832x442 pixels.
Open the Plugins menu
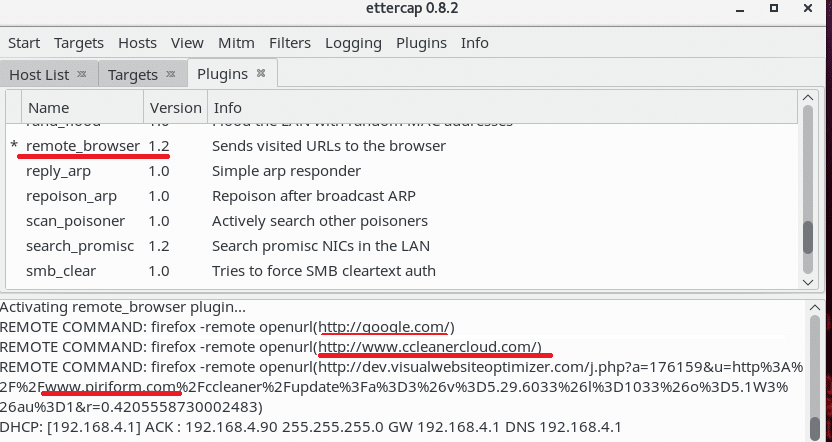click(421, 43)
